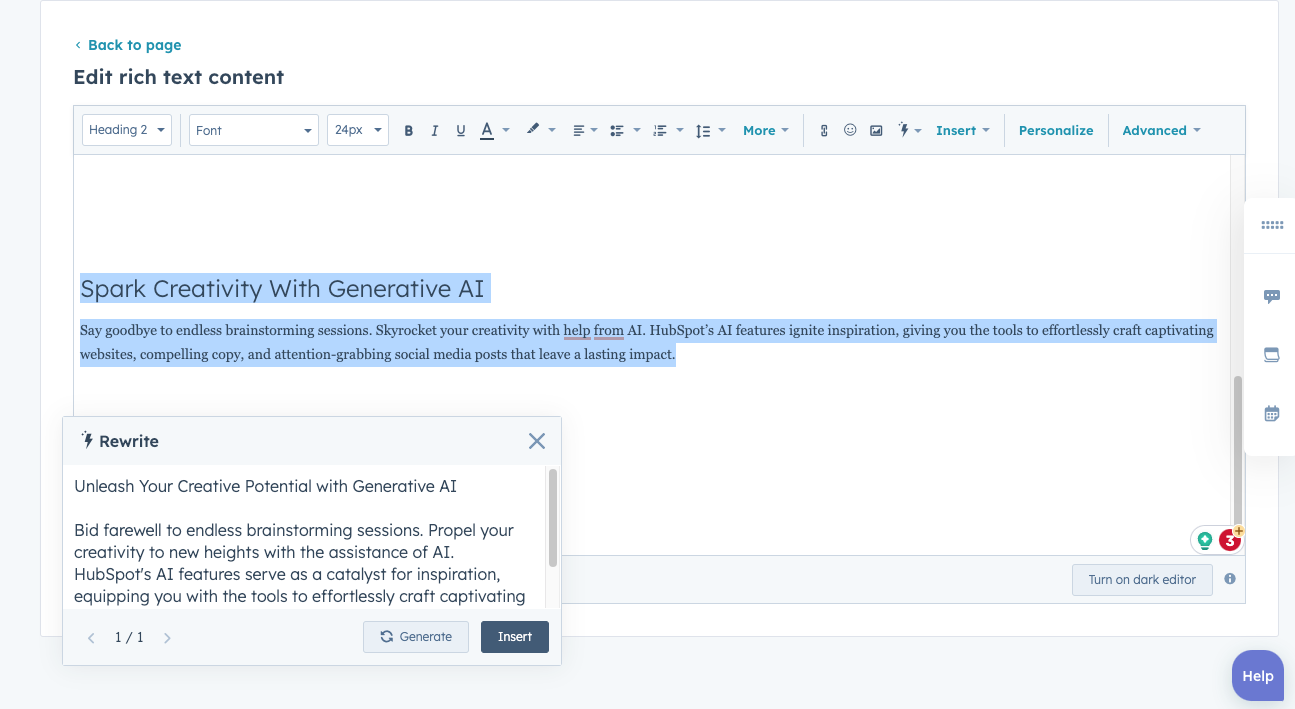Click the bulleted list icon

[617, 131]
